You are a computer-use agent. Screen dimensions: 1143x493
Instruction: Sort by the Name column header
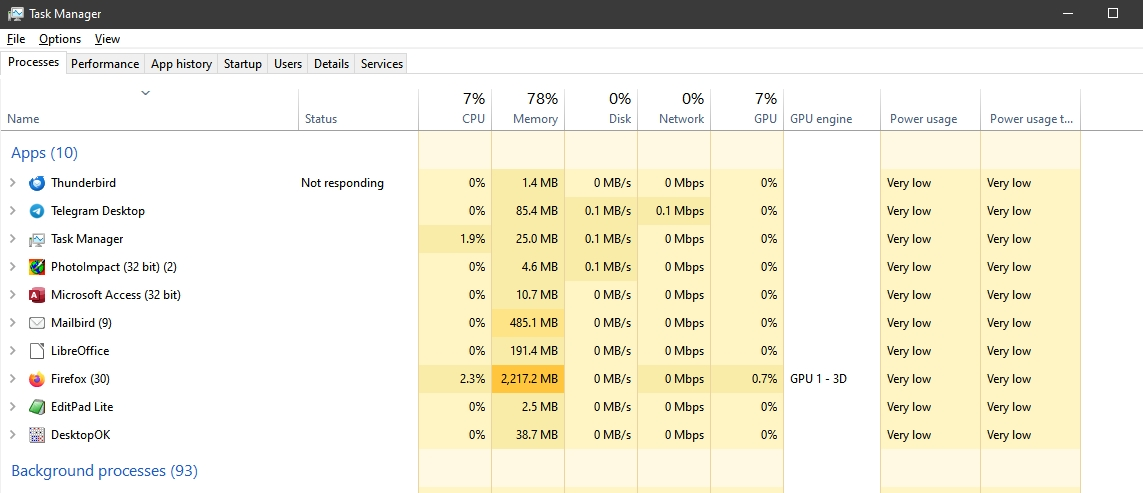(x=149, y=109)
